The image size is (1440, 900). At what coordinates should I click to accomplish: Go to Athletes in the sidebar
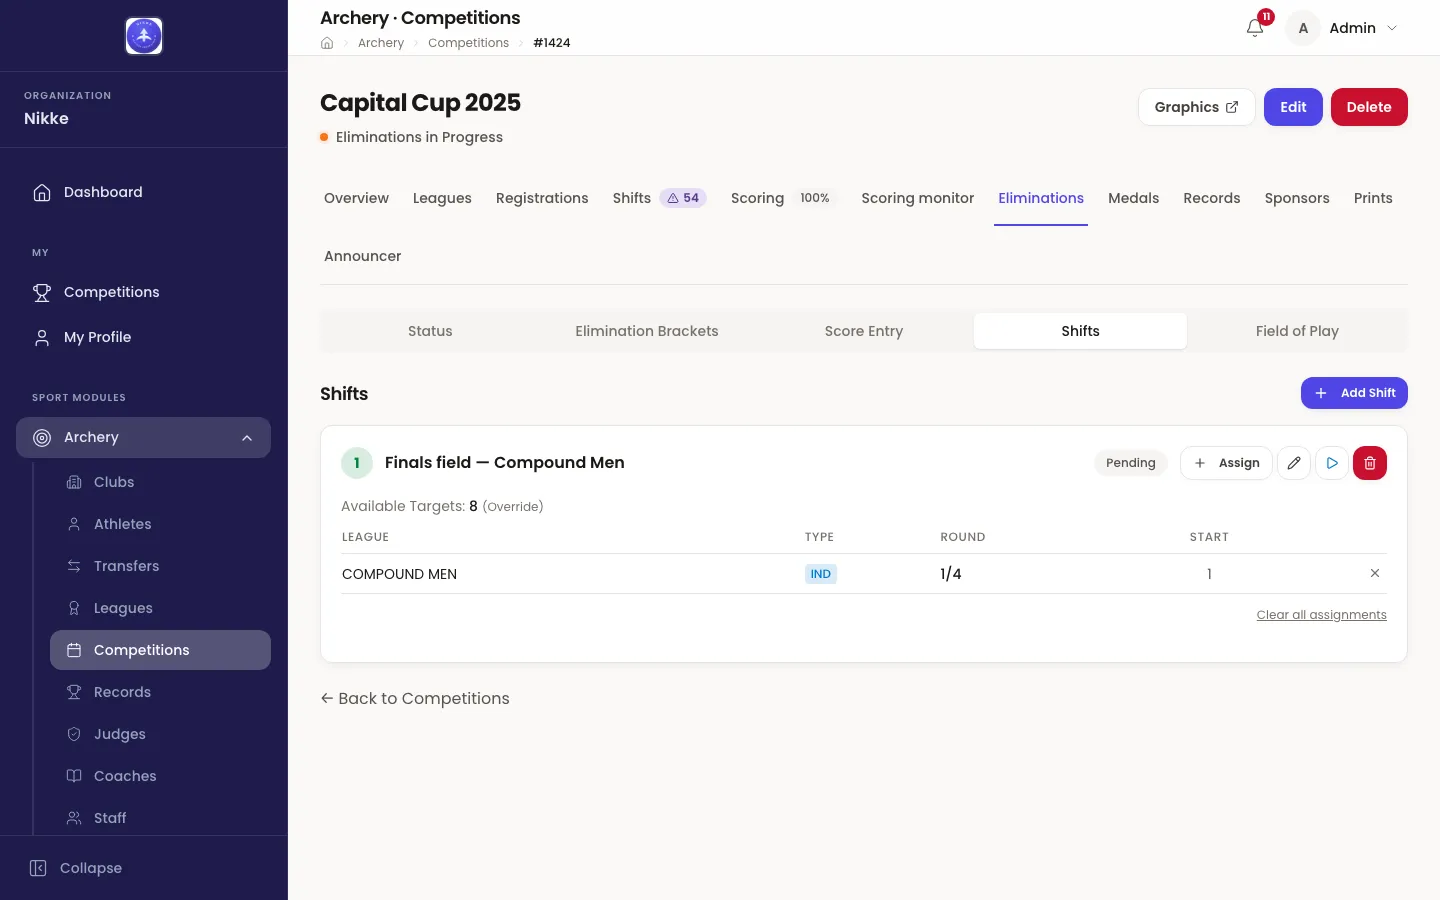click(x=160, y=524)
